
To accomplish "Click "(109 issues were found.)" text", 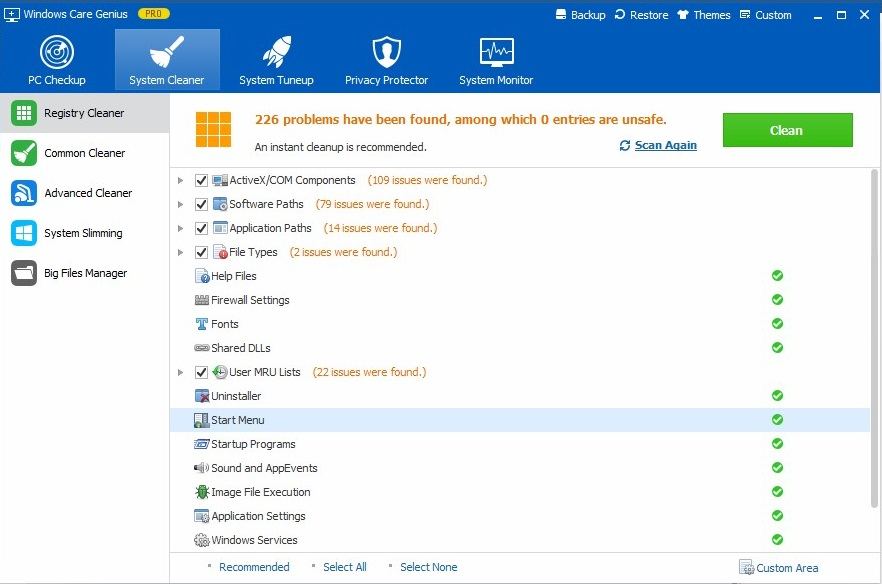I will (428, 180).
